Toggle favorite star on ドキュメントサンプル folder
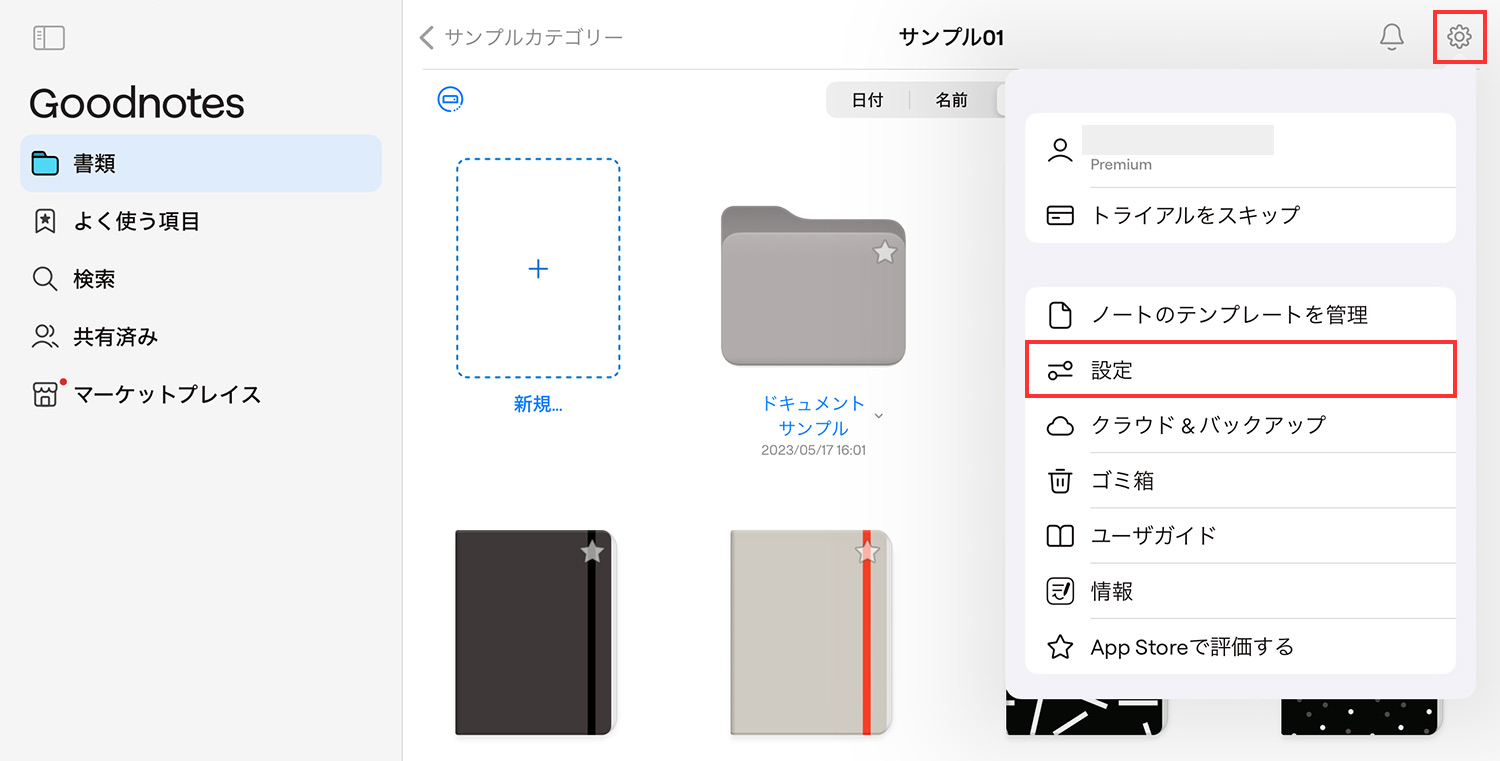Viewport: 1500px width, 761px height. [884, 252]
